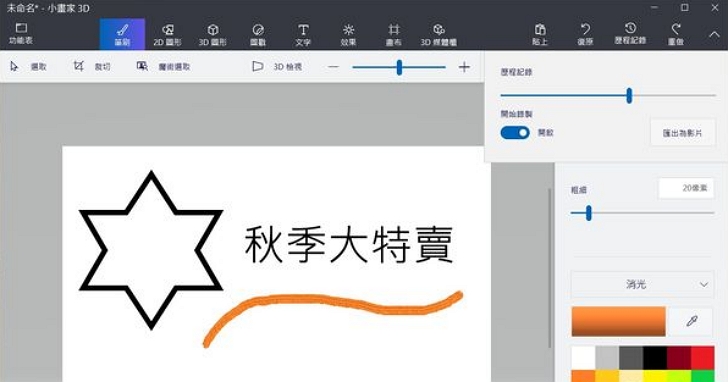The image size is (728, 382).
Task: Click the zoom out minus button
Action: point(333,67)
